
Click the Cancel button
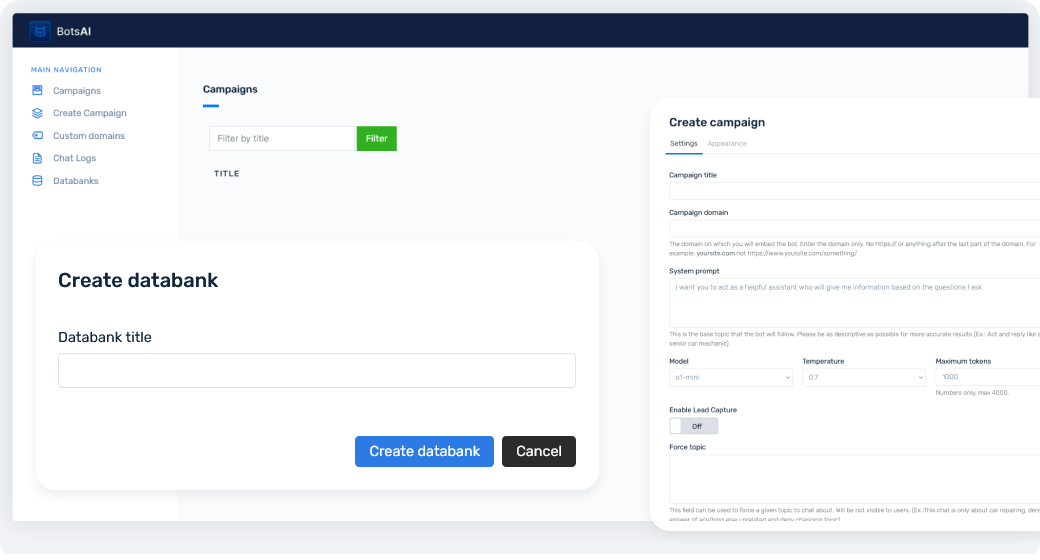coord(538,451)
